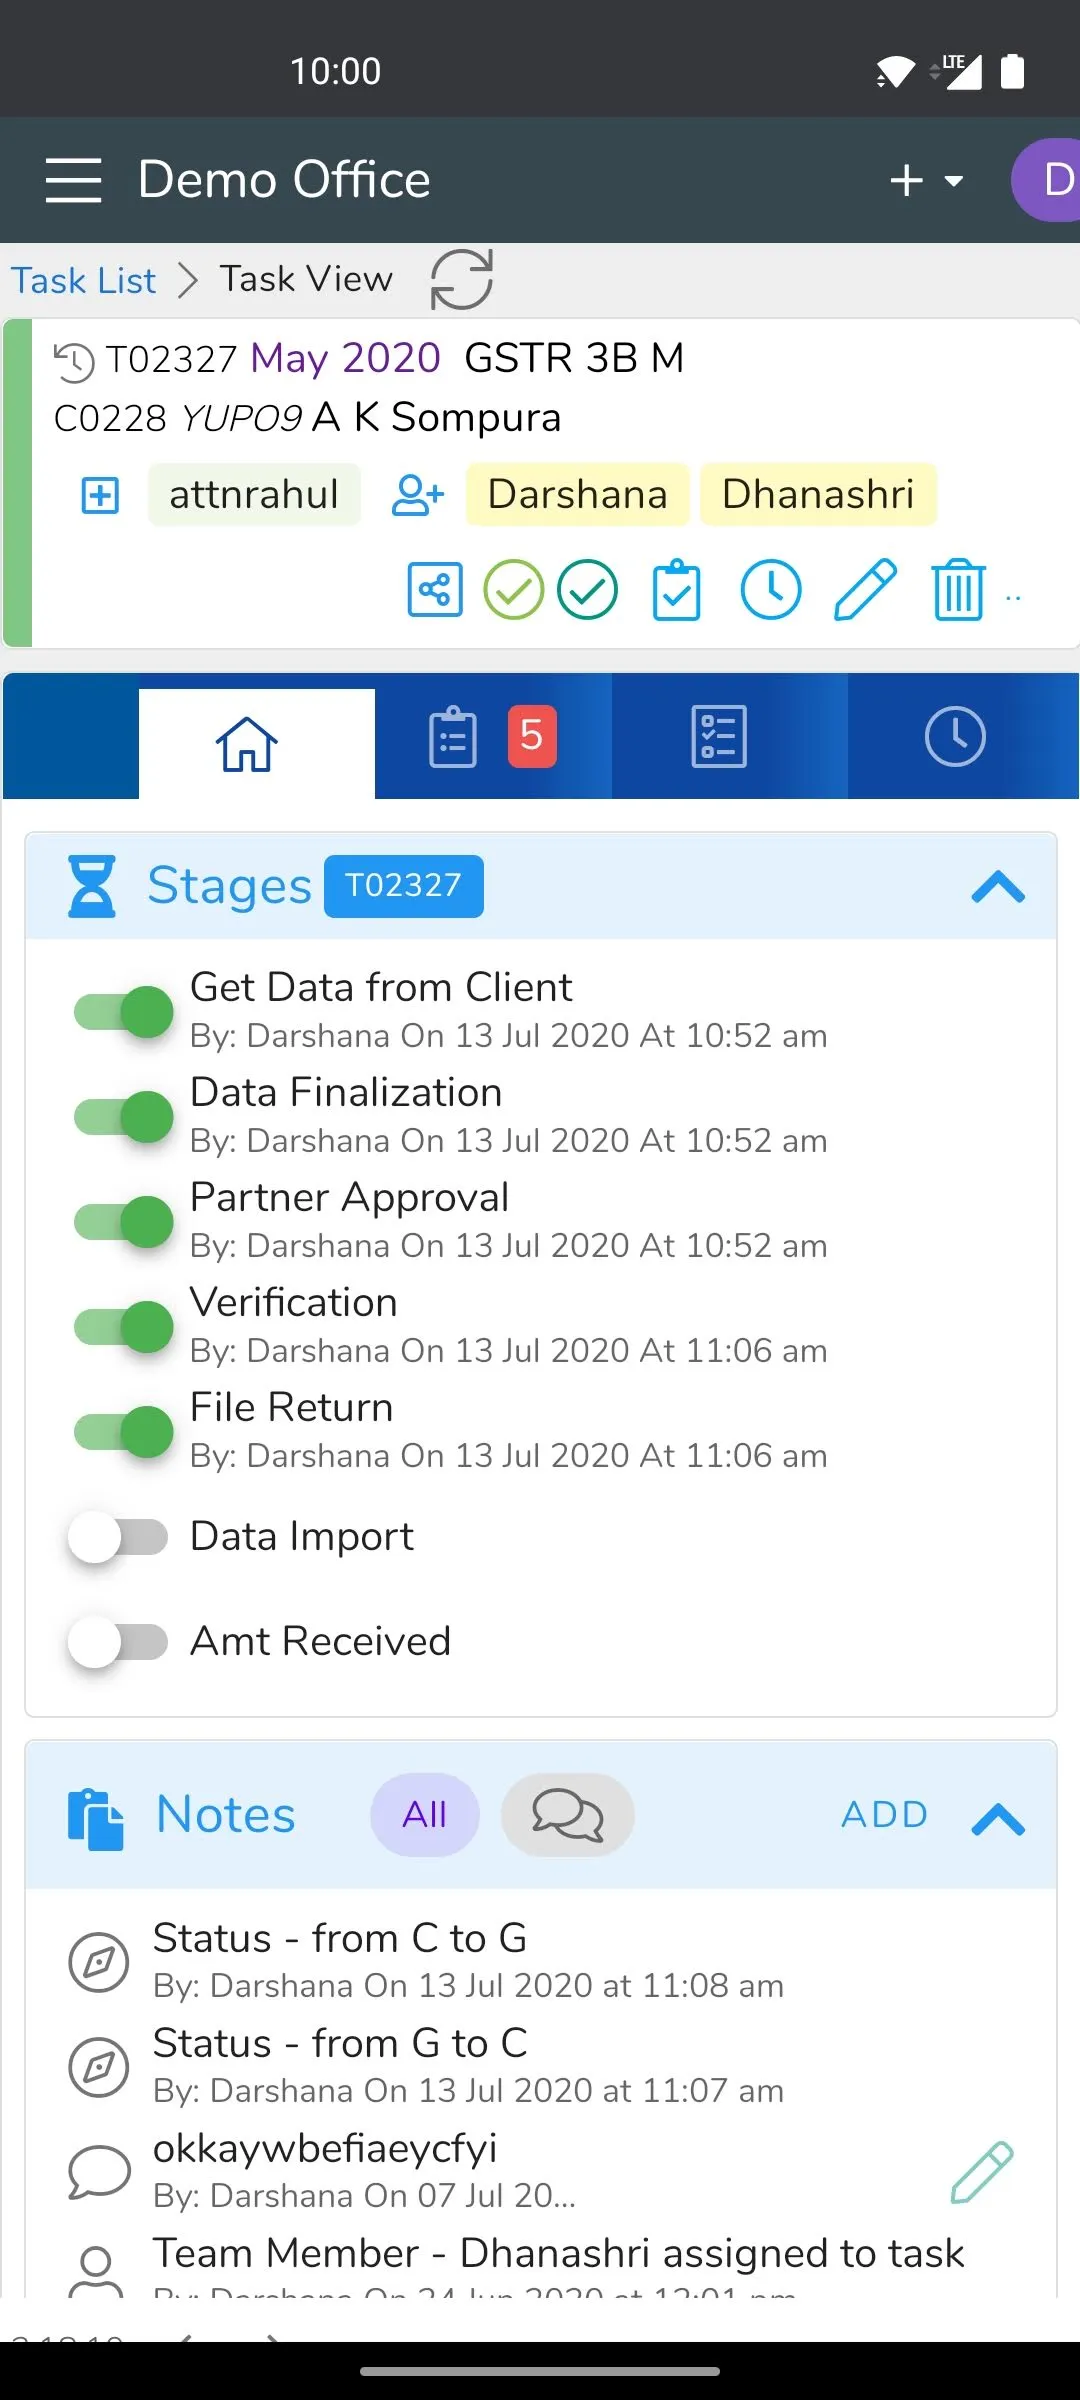Screen dimensions: 1080x2400
Task: Open the purple D user avatar
Action: [x=1046, y=180]
